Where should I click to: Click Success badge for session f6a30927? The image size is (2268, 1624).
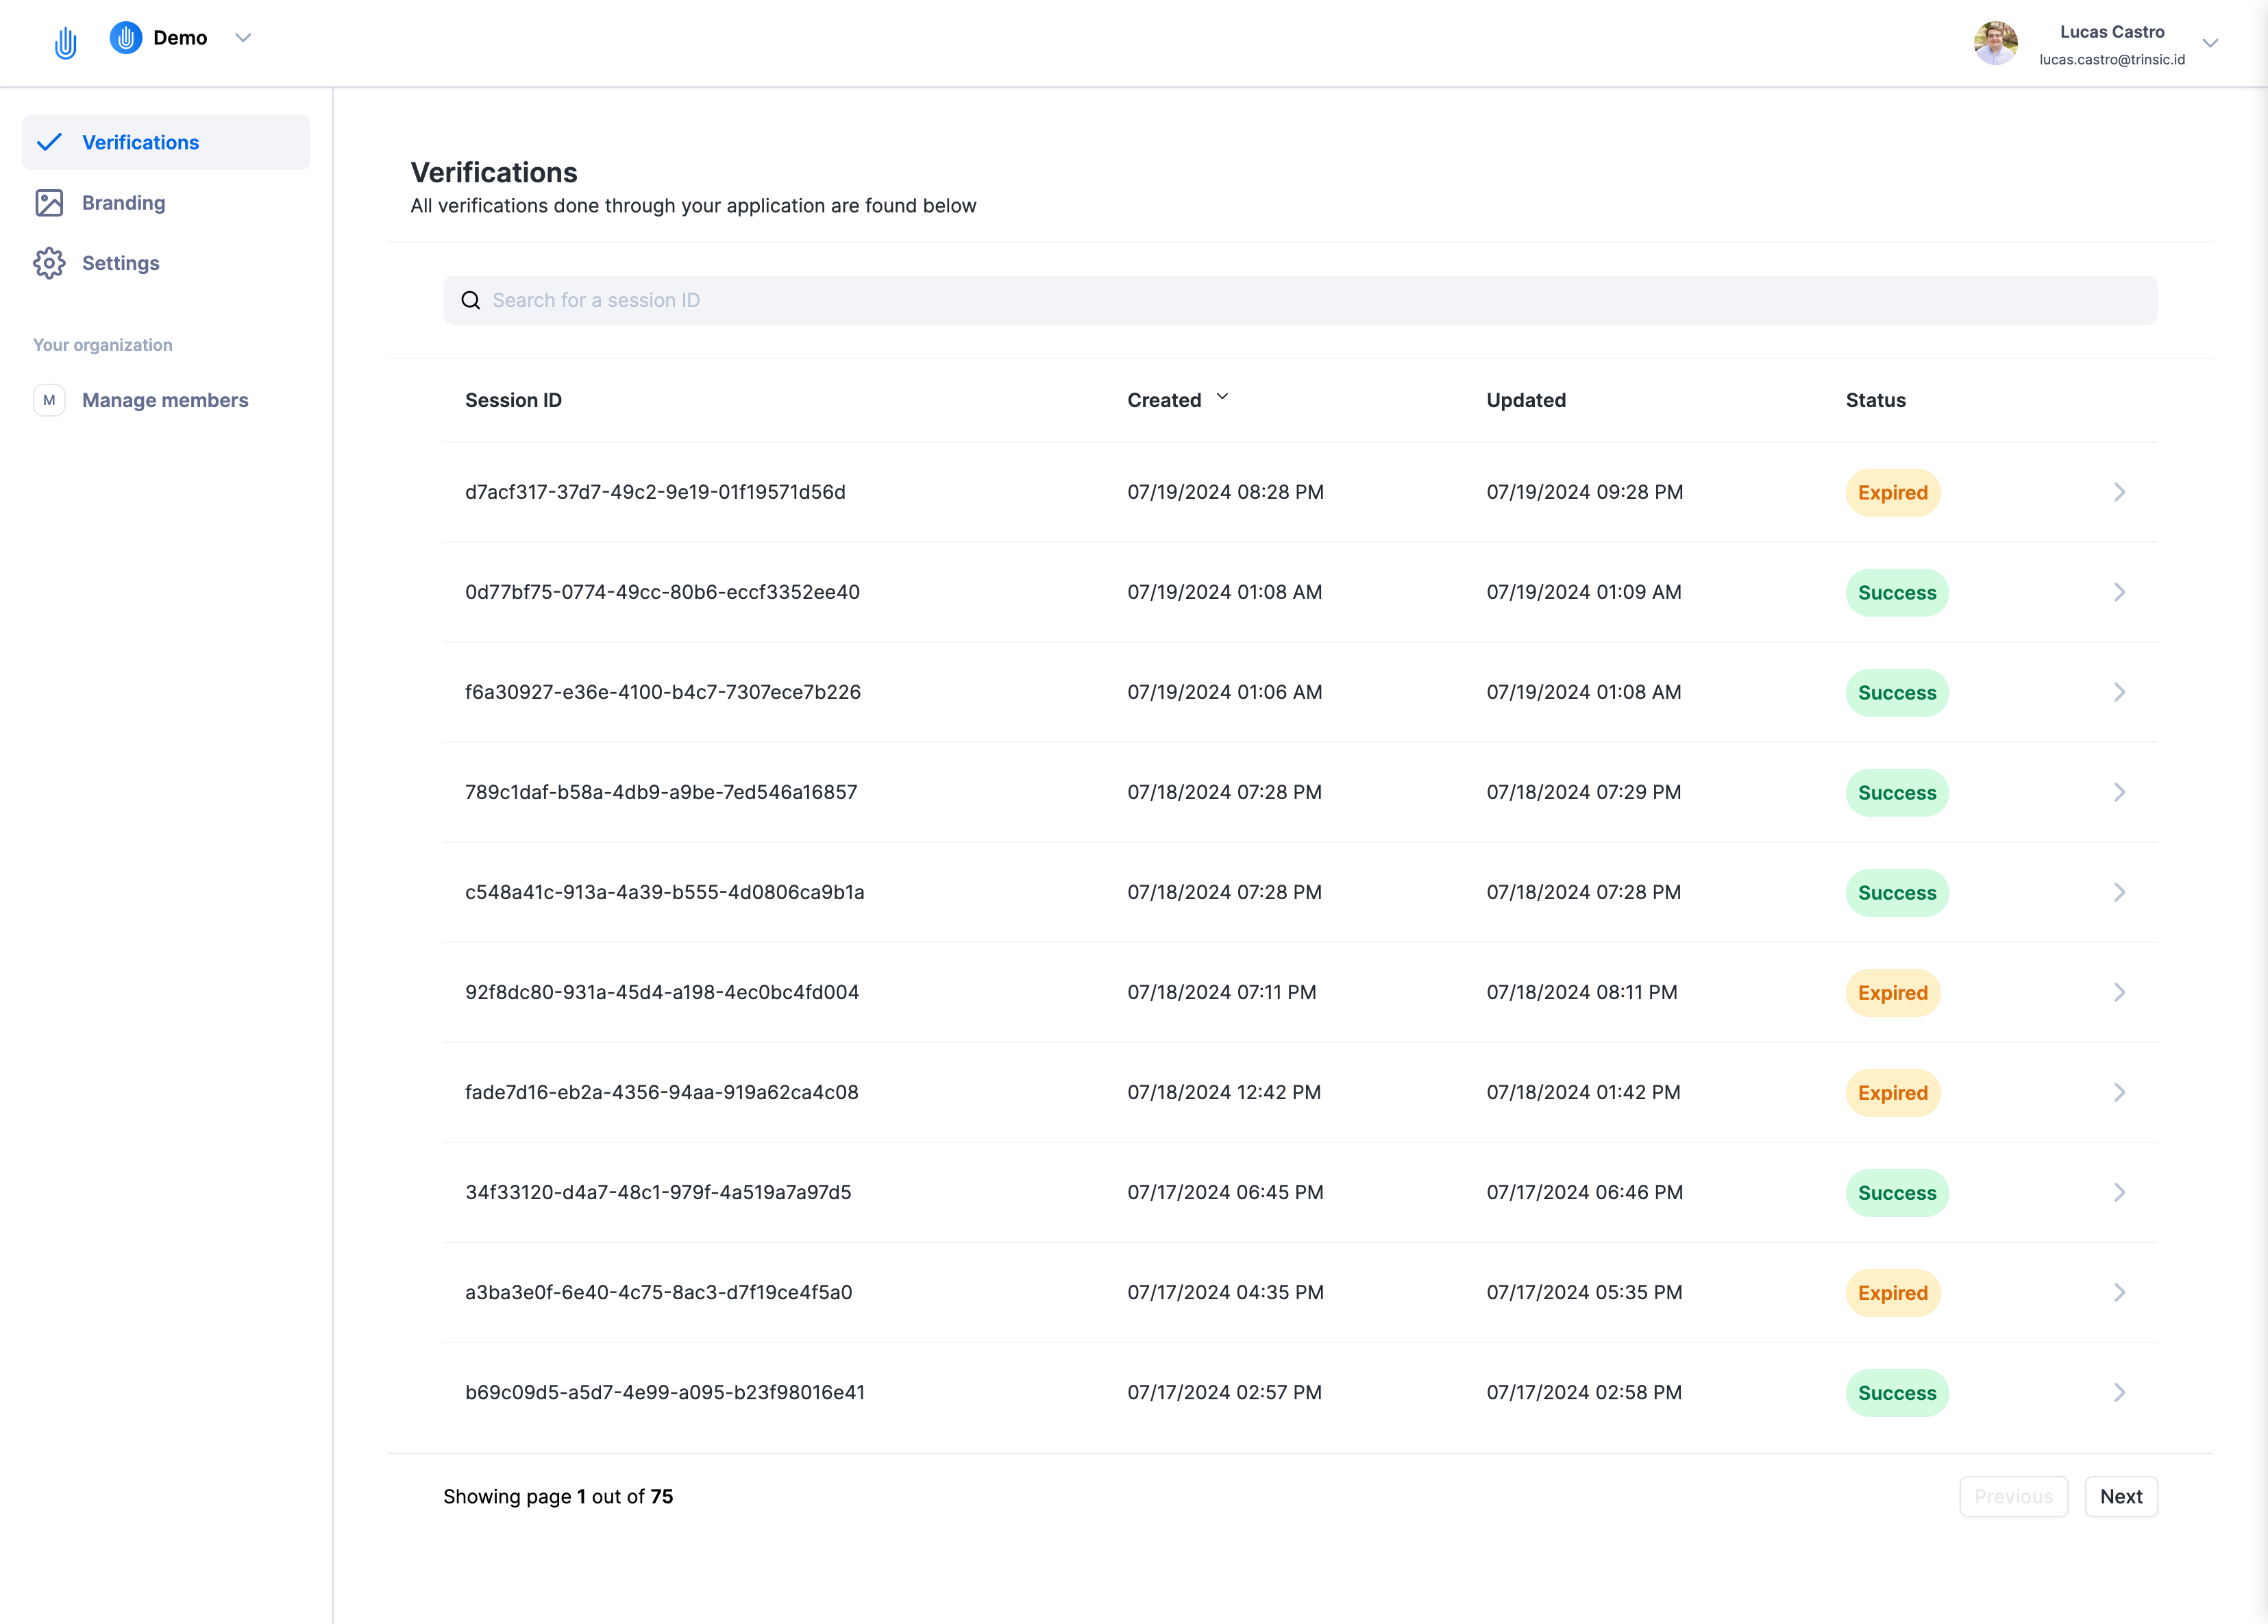[x=1897, y=693]
